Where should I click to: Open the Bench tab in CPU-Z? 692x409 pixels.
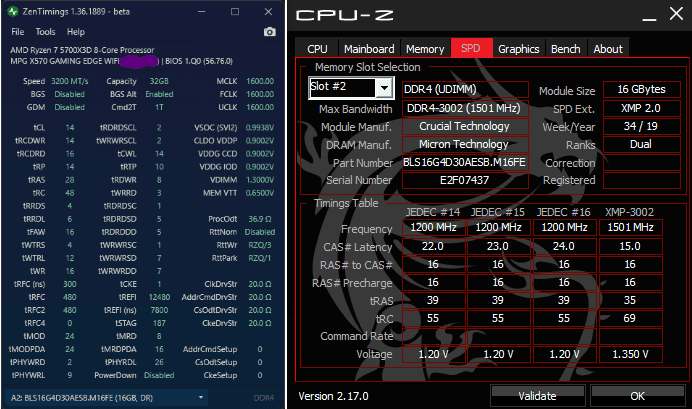click(565, 49)
